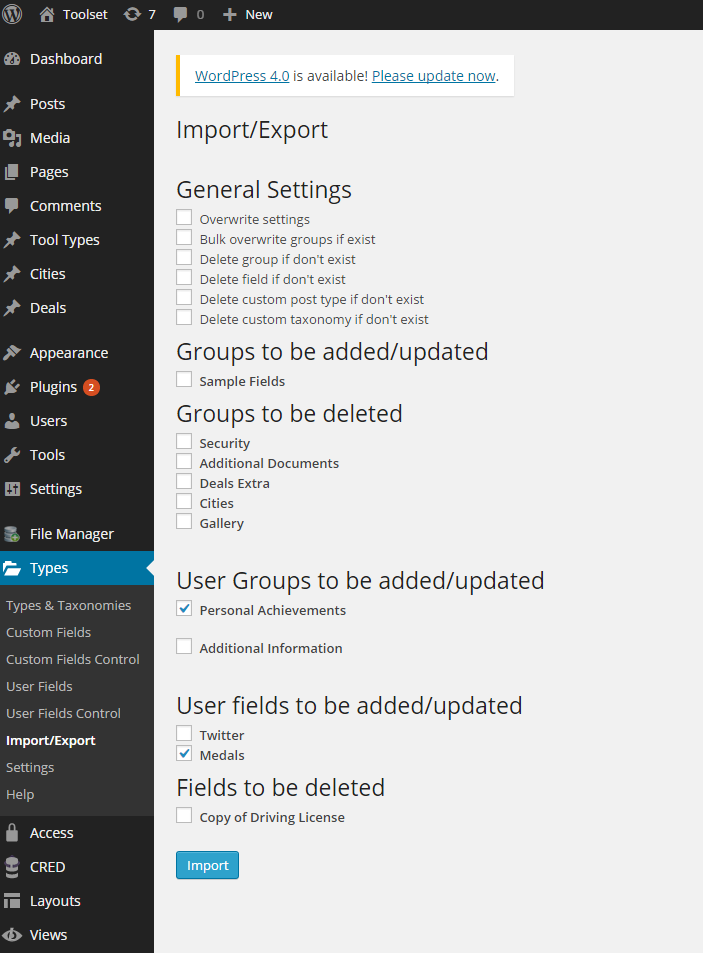Click the Access padlock icon

click(12, 833)
